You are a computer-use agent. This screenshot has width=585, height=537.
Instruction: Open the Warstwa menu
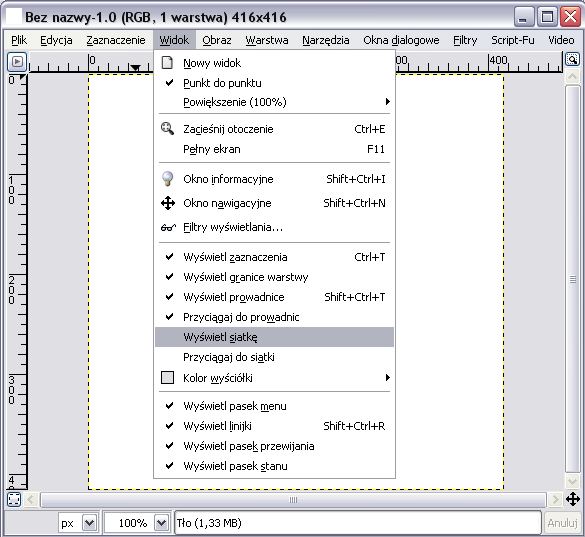[x=267, y=40]
